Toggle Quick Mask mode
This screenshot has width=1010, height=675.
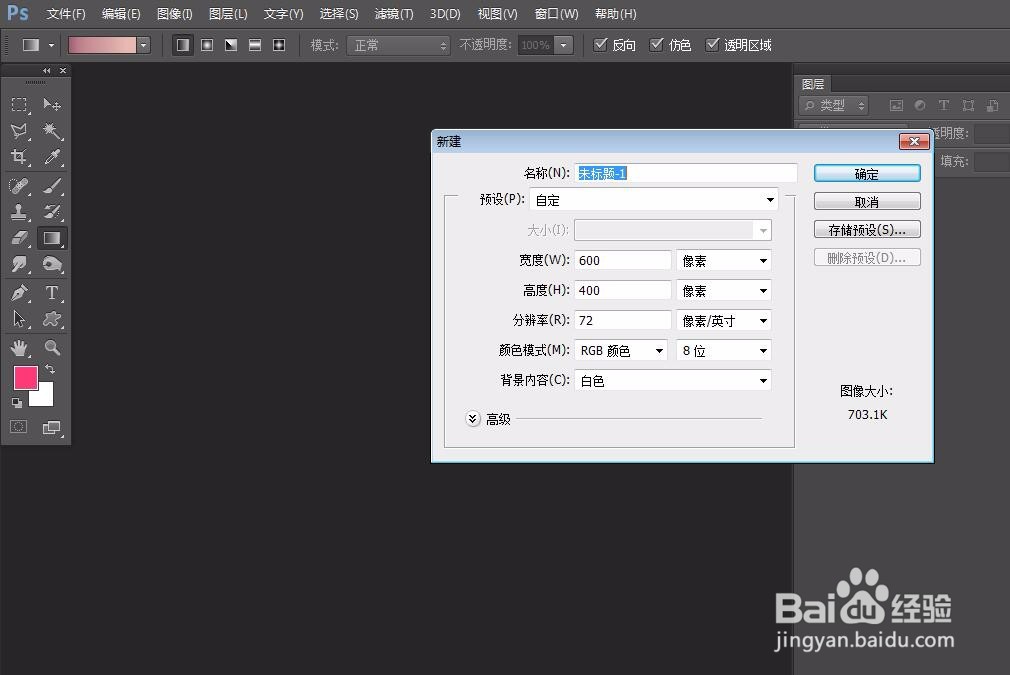pyautogui.click(x=19, y=427)
